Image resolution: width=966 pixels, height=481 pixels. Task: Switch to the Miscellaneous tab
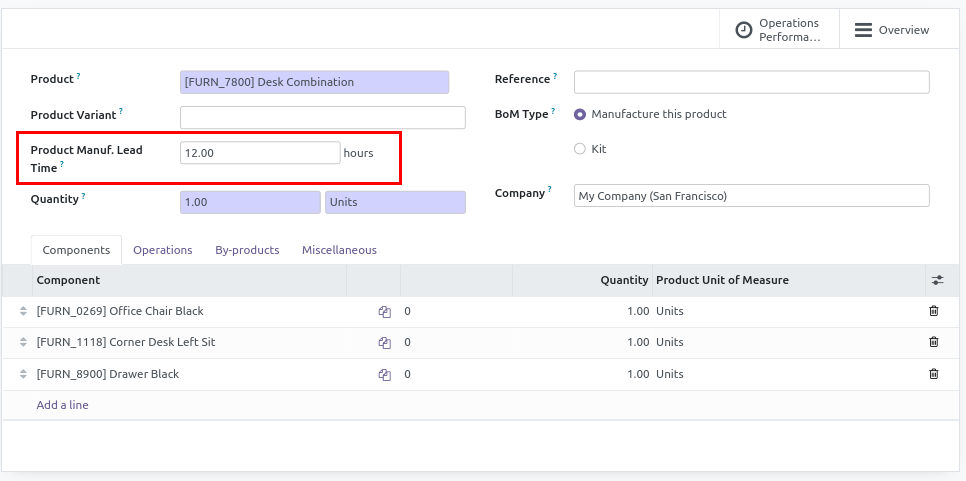pos(339,250)
